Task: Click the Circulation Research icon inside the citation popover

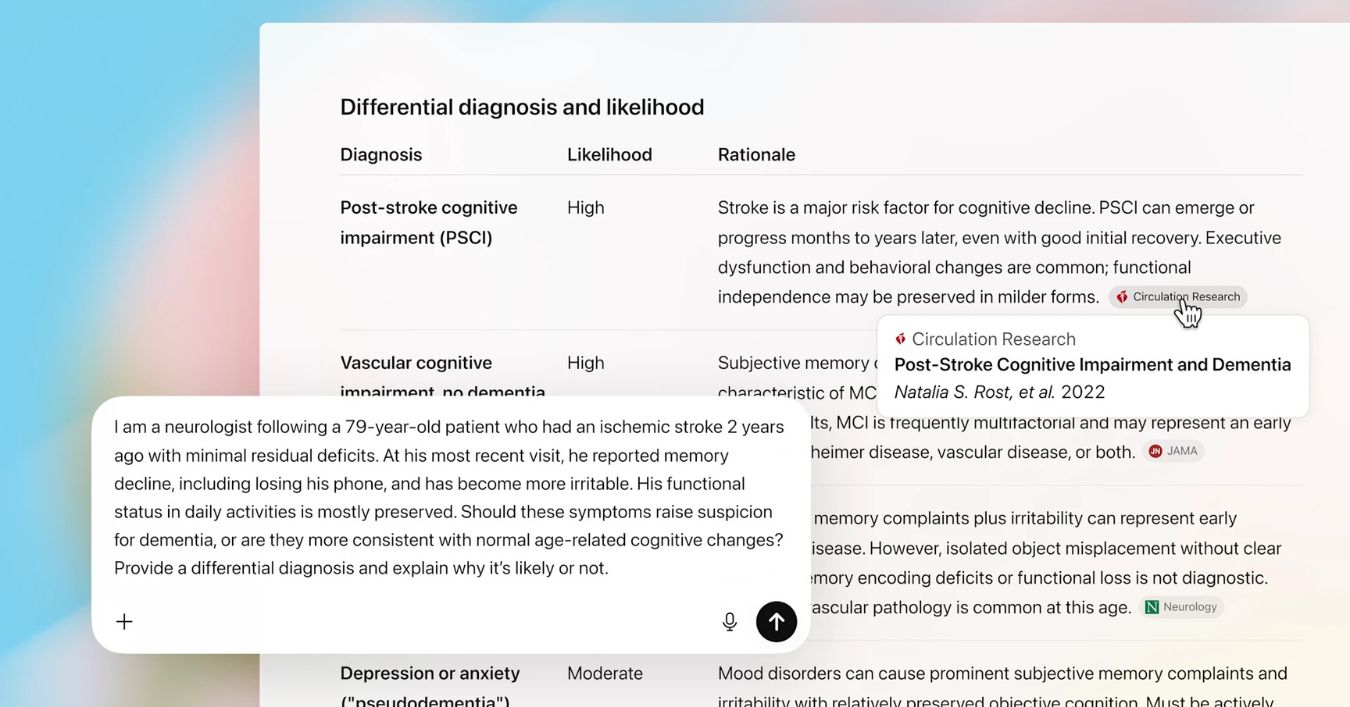Action: tap(899, 339)
